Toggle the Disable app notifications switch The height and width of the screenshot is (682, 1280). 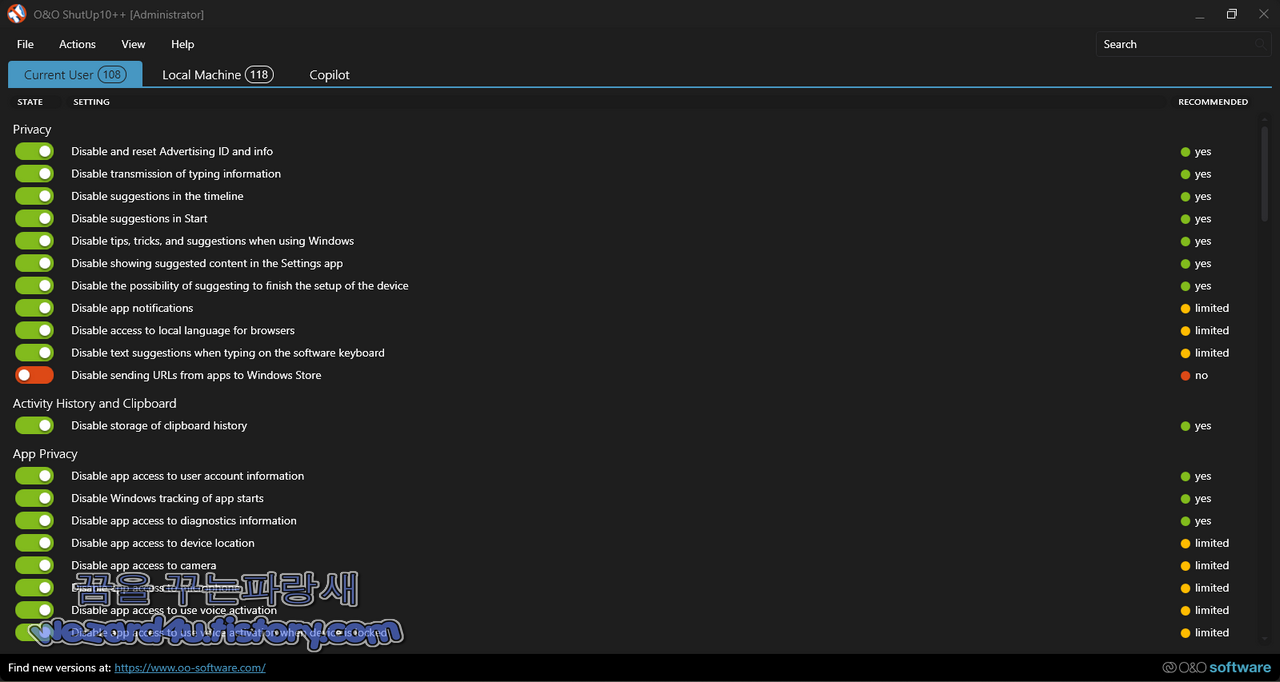(x=34, y=308)
